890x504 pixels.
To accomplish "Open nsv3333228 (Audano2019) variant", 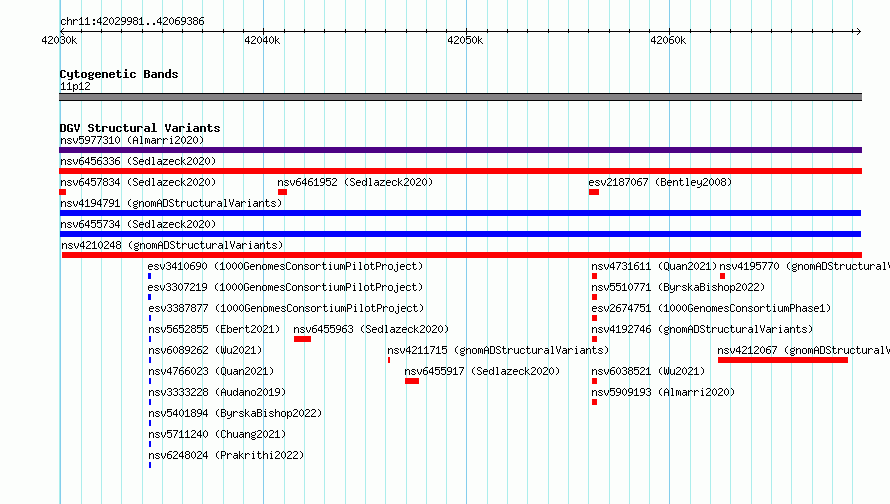I will tap(217, 392).
